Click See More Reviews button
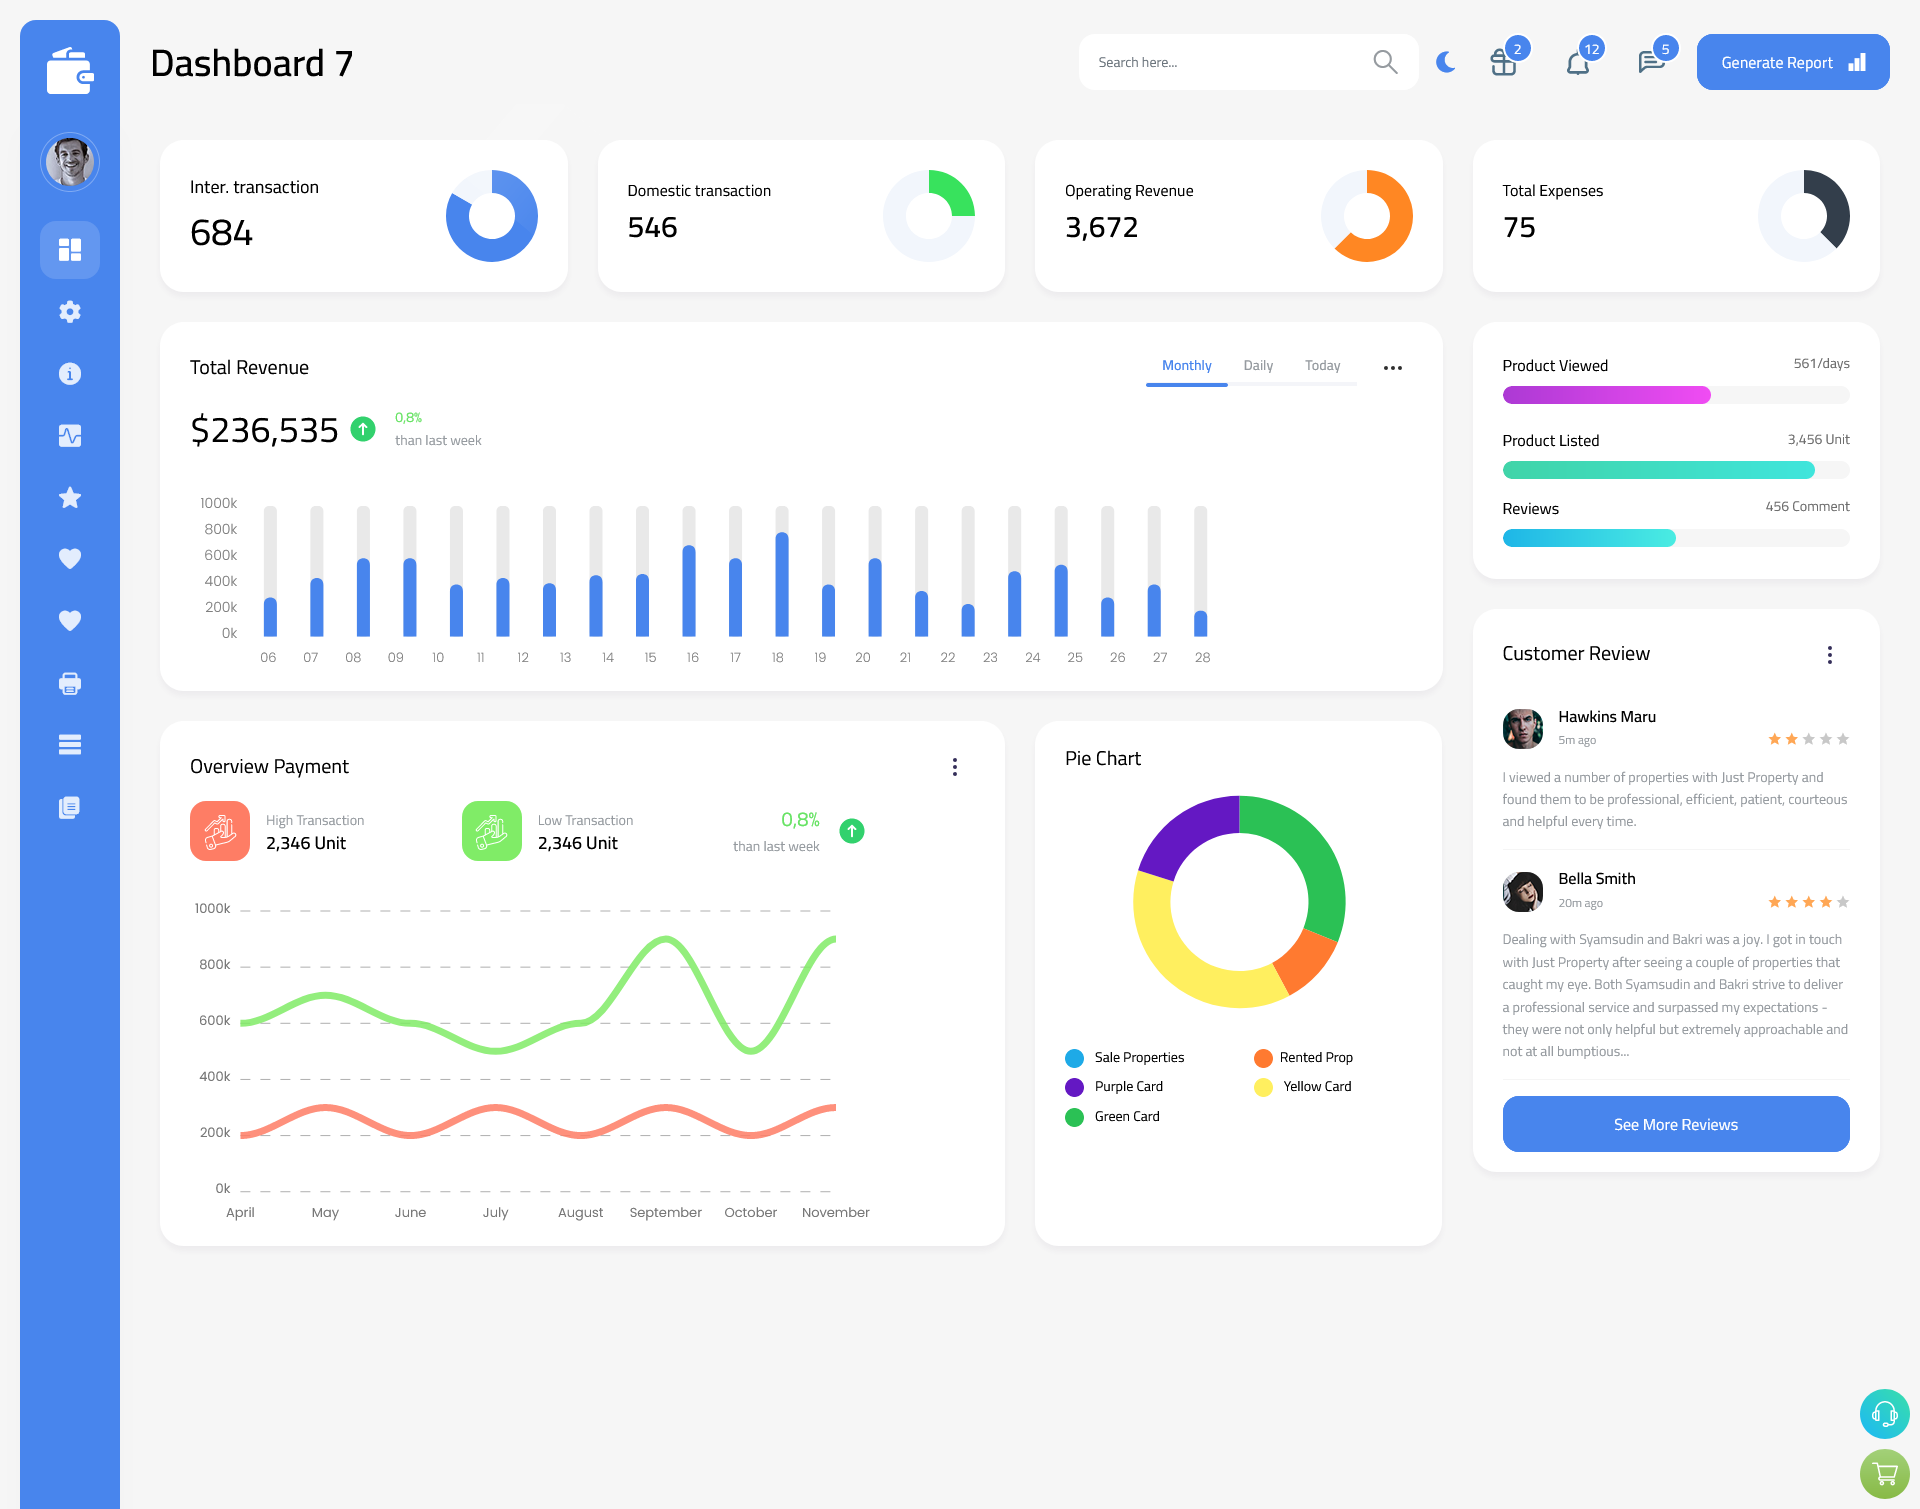This screenshot has height=1509, width=1920. (1675, 1122)
